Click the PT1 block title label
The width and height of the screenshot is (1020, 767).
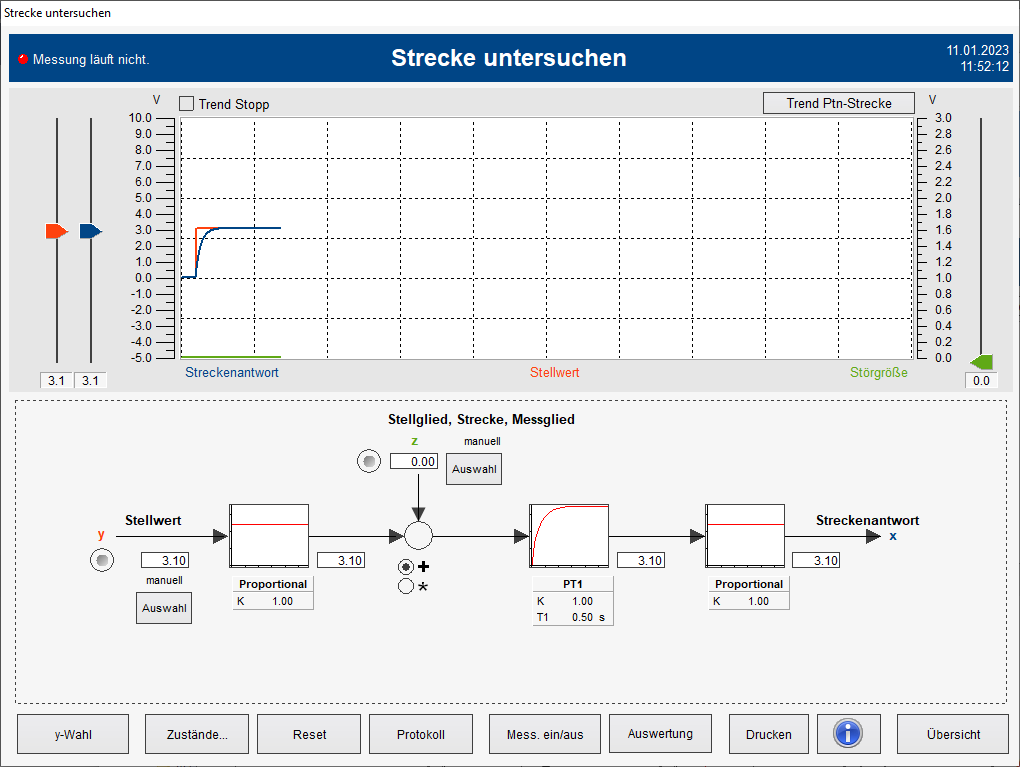[572, 584]
